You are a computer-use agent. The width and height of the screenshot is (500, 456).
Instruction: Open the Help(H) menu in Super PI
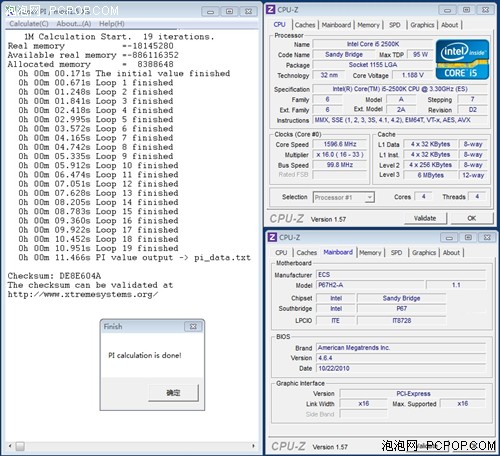[x=112, y=24]
